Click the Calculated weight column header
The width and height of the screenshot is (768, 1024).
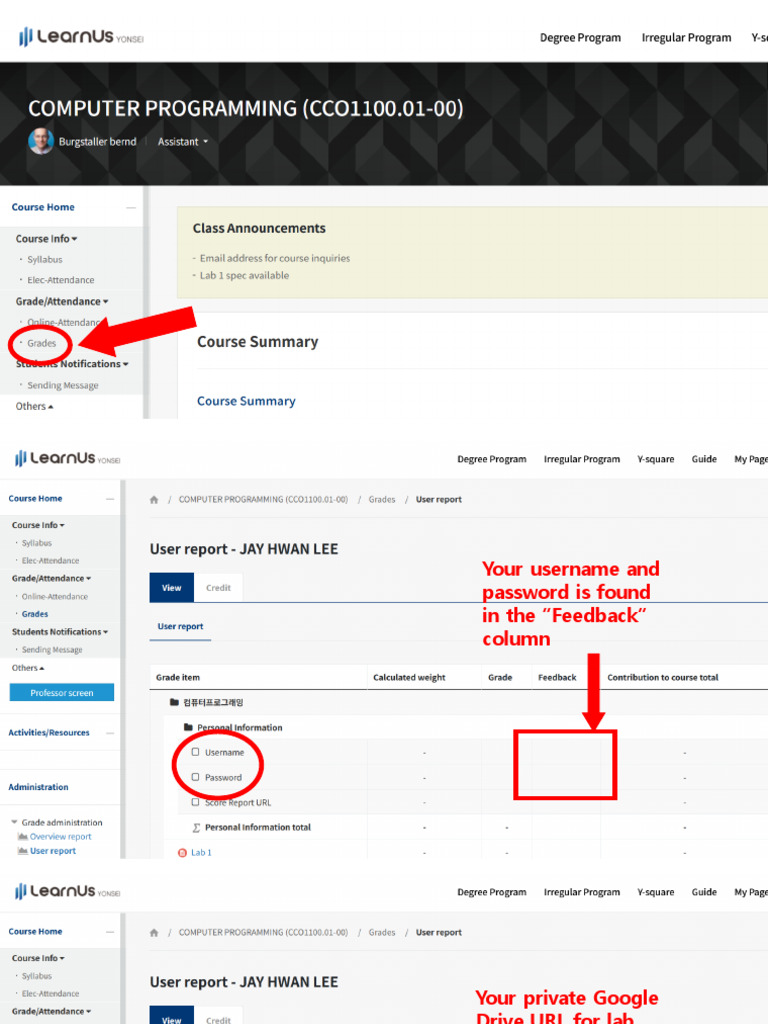(409, 677)
